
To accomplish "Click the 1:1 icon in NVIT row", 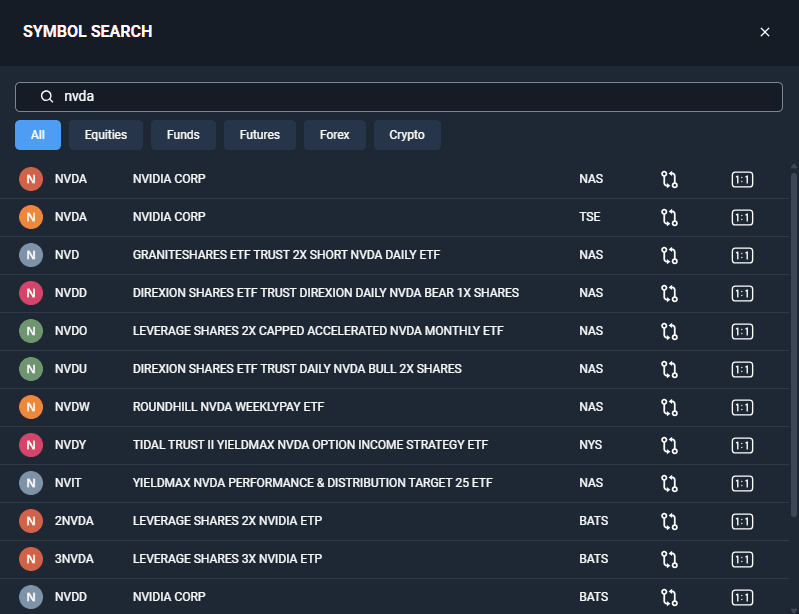I will click(x=742, y=484).
